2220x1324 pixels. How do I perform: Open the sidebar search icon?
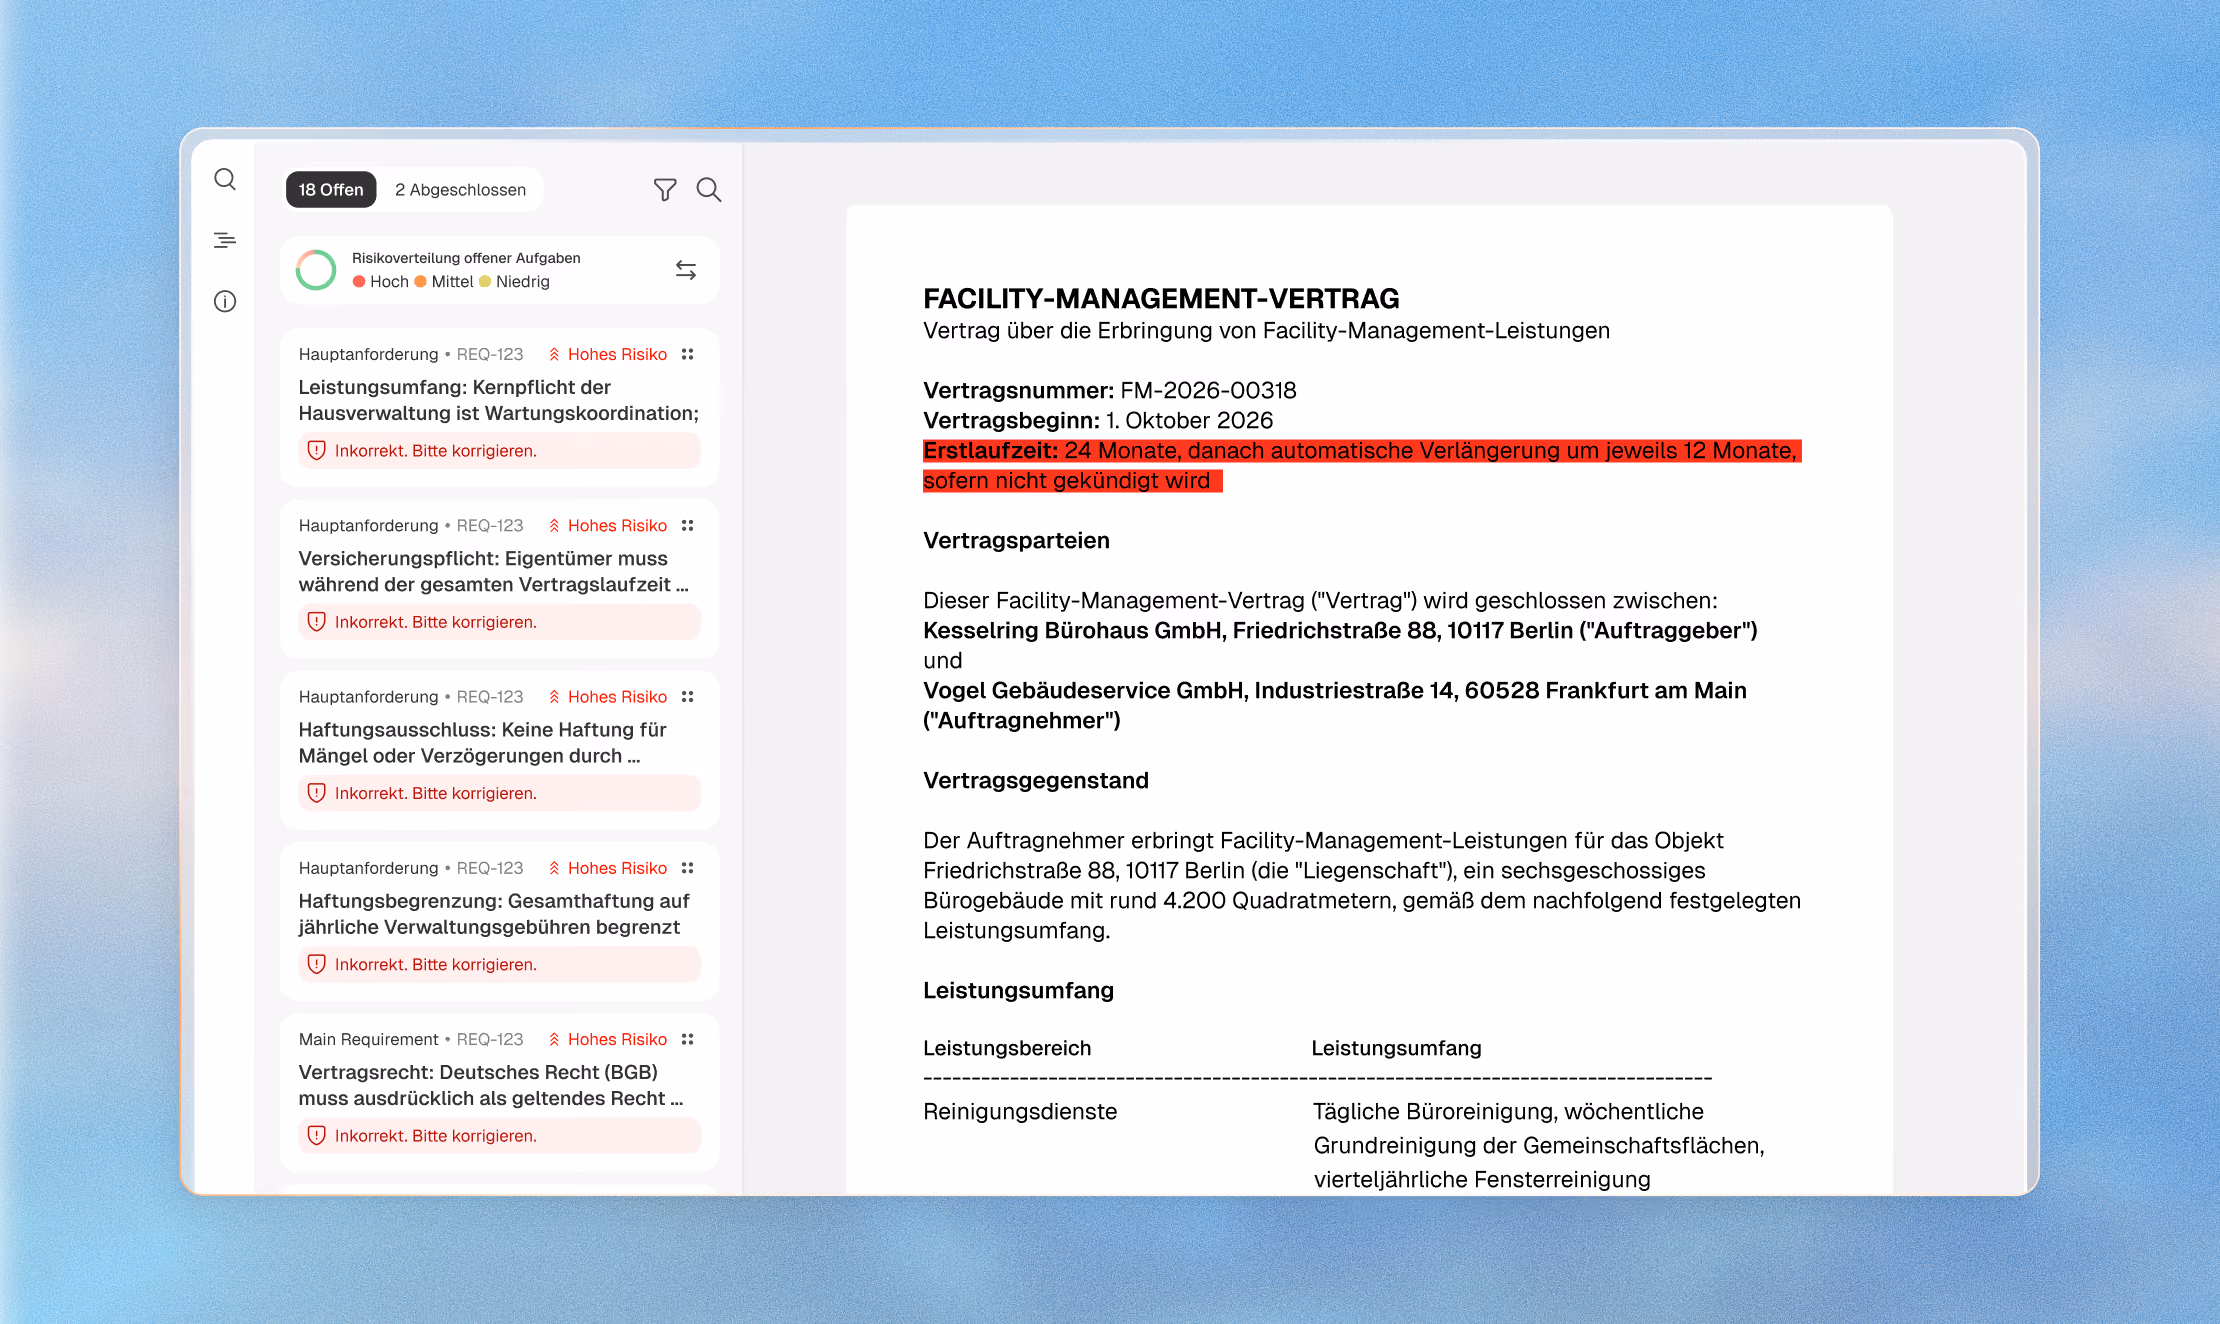coord(225,179)
